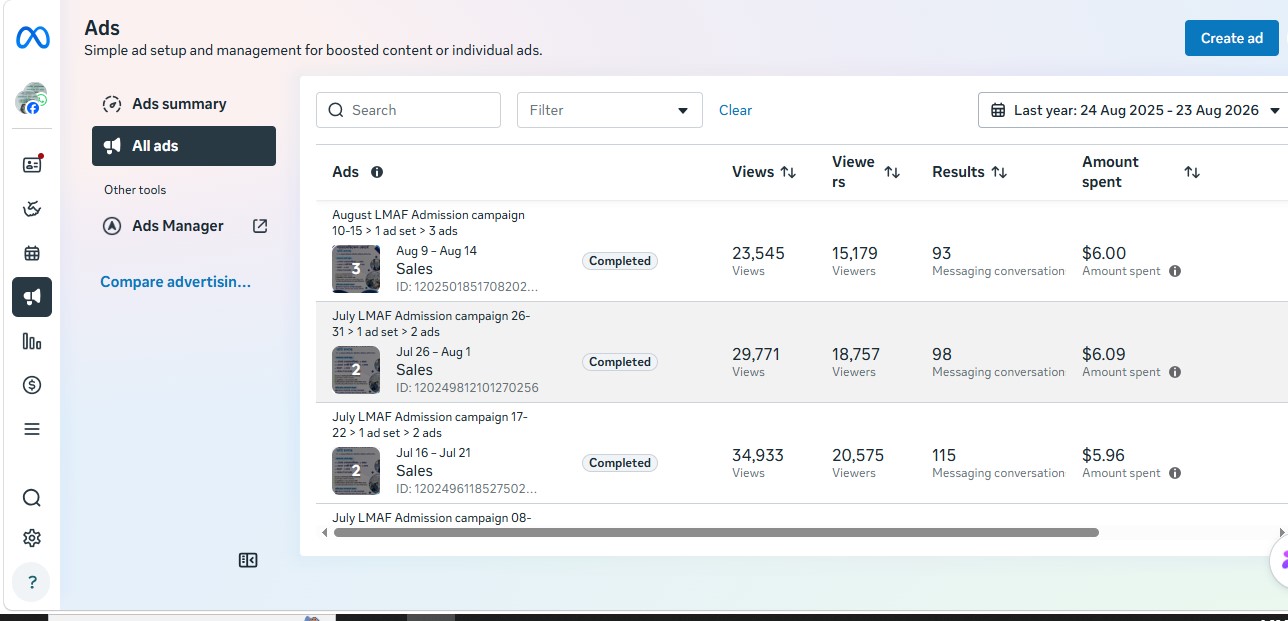
Task: Open thumbnail of July campaign 17-22
Action: click(356, 471)
